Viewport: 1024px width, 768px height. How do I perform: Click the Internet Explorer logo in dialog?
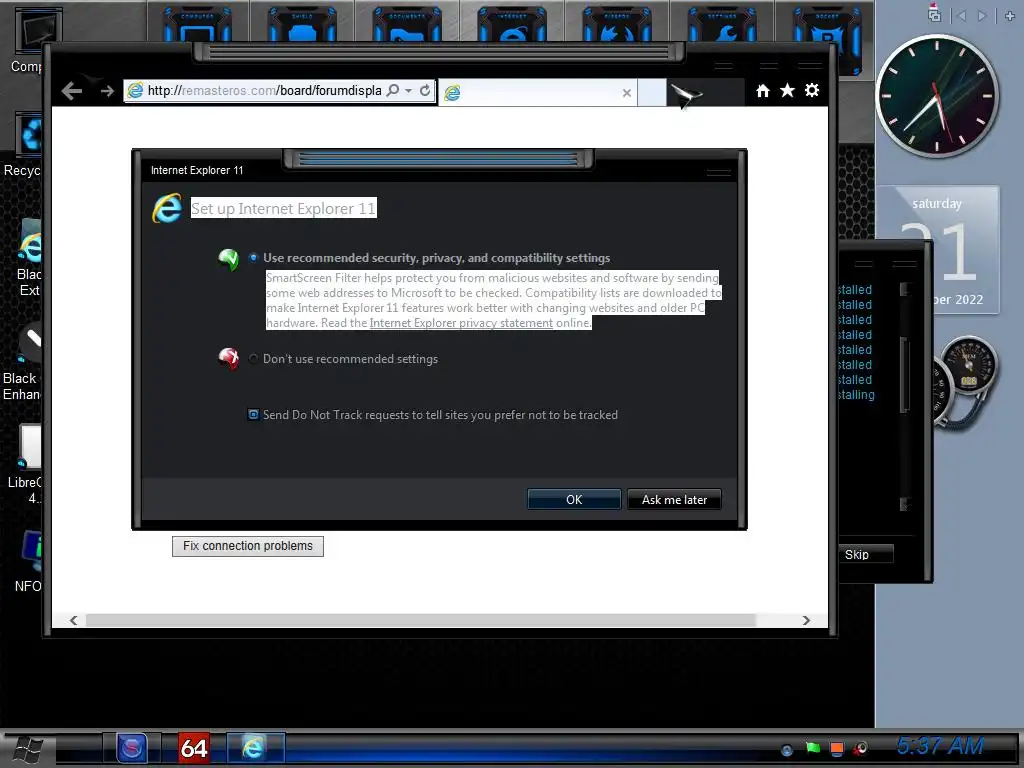(167, 208)
